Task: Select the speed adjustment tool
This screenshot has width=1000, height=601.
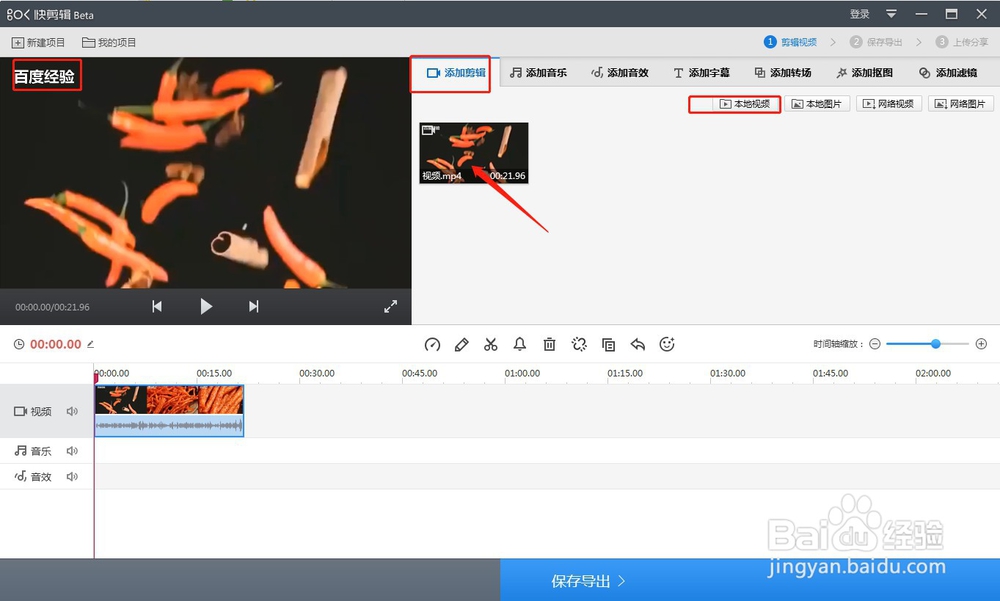Action: pyautogui.click(x=432, y=344)
